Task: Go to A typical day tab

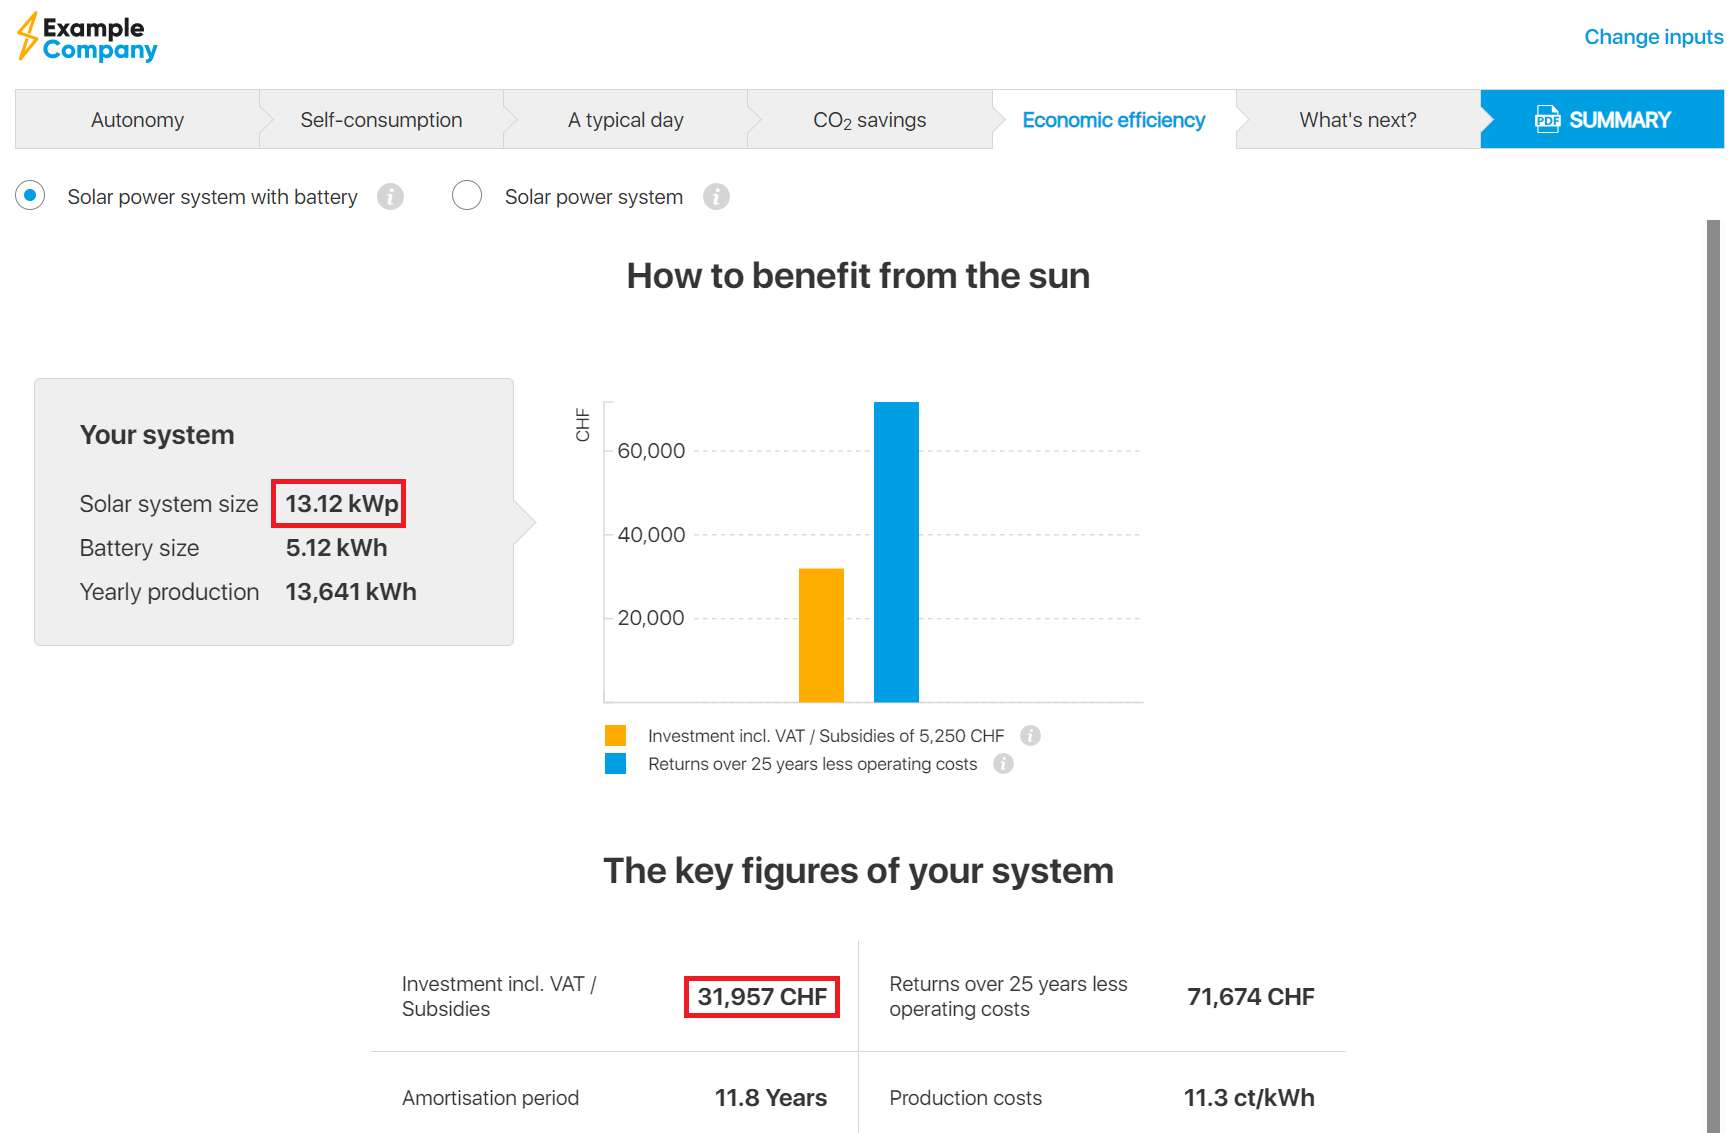Action: point(625,120)
